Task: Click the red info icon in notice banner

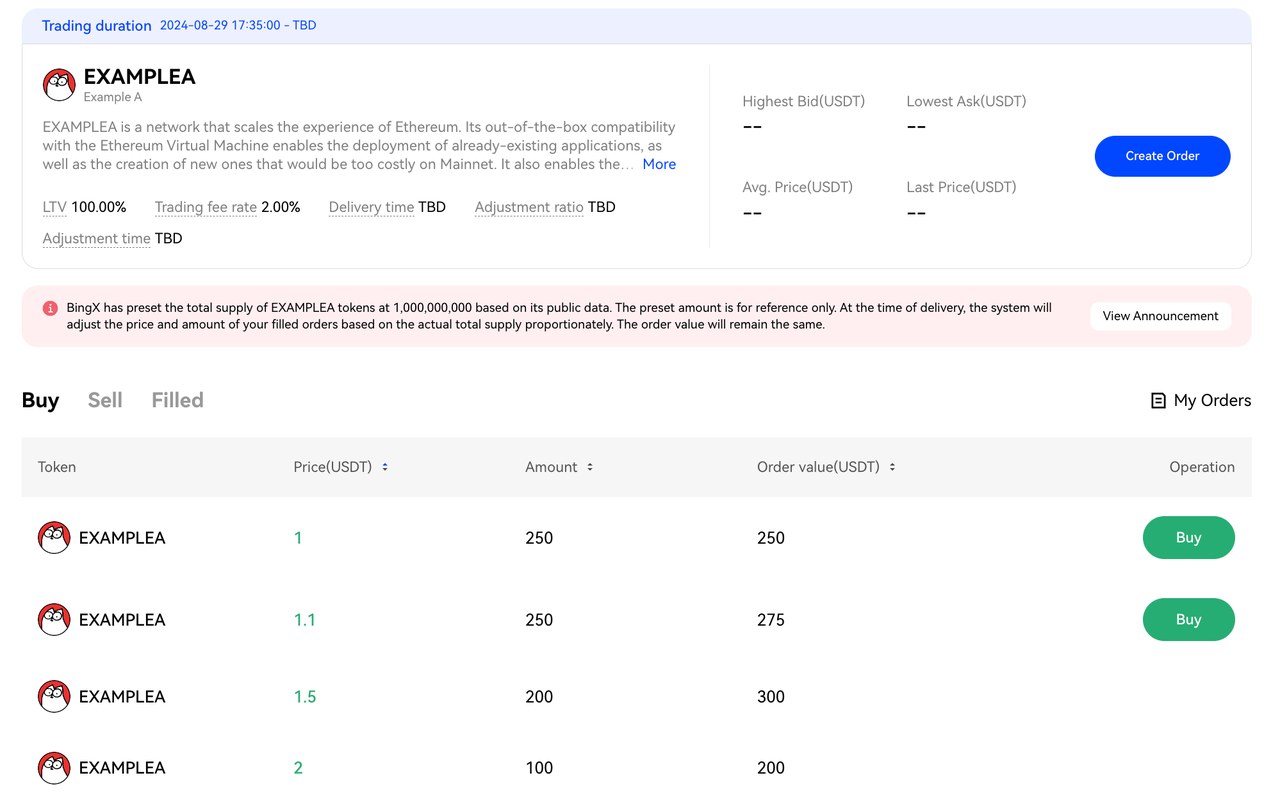Action: point(50,308)
